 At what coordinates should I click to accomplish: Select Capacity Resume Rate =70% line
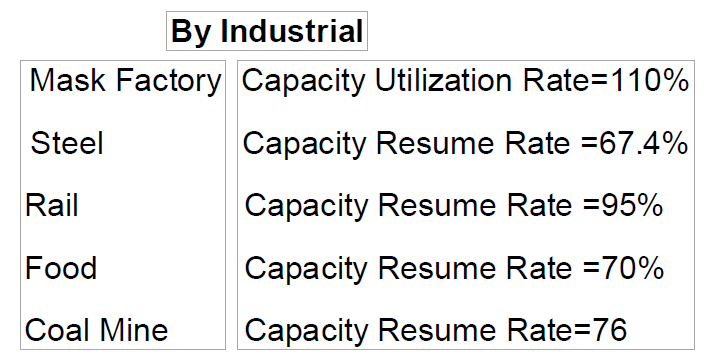point(454,268)
